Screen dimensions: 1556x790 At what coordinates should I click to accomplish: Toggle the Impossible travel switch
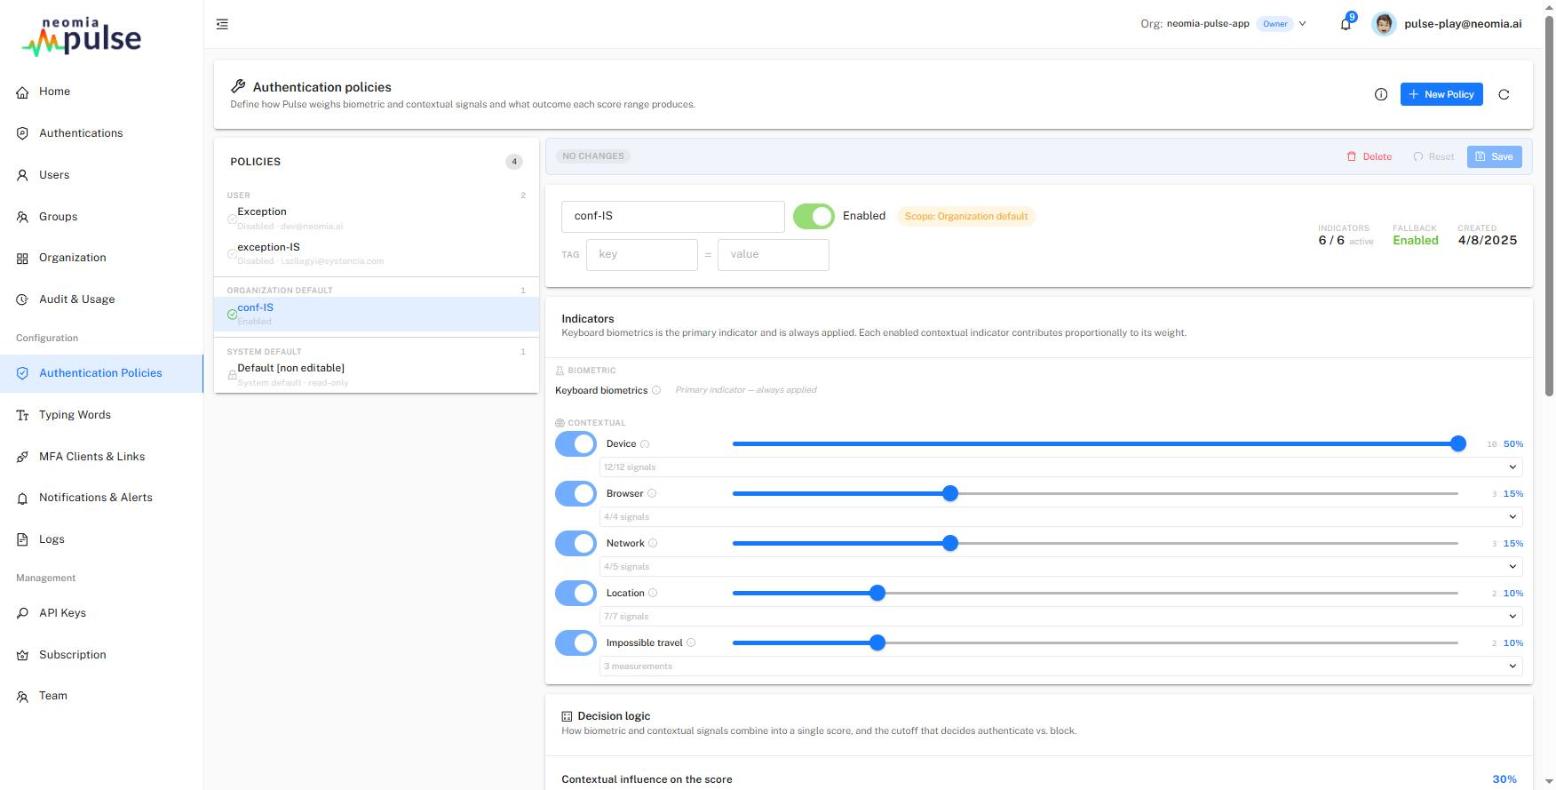pyautogui.click(x=575, y=643)
